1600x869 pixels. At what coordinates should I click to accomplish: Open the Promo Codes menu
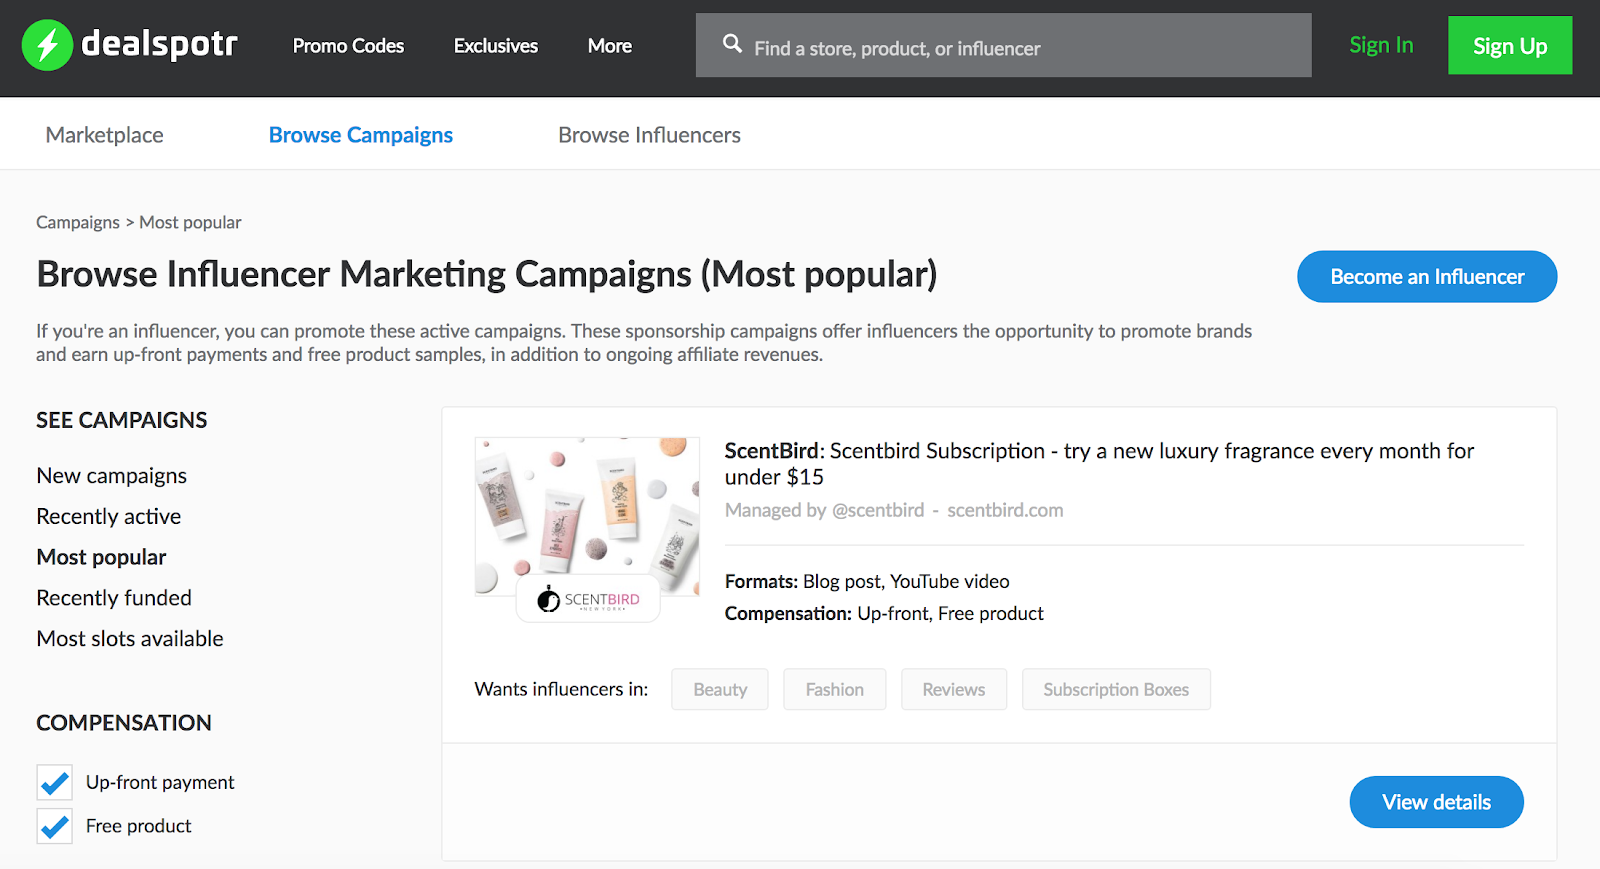coord(348,46)
